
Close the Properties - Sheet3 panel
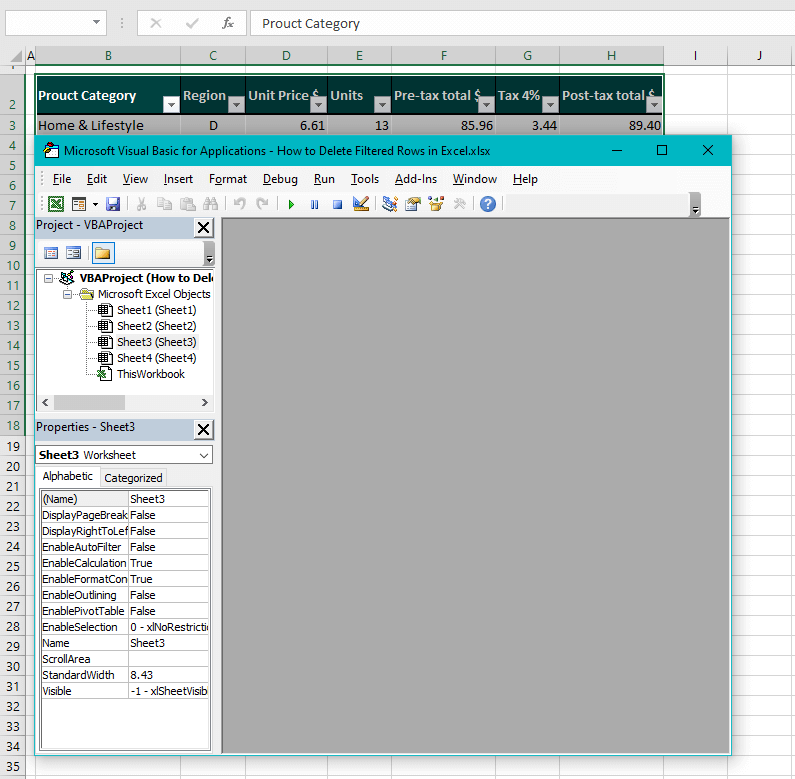click(x=203, y=430)
